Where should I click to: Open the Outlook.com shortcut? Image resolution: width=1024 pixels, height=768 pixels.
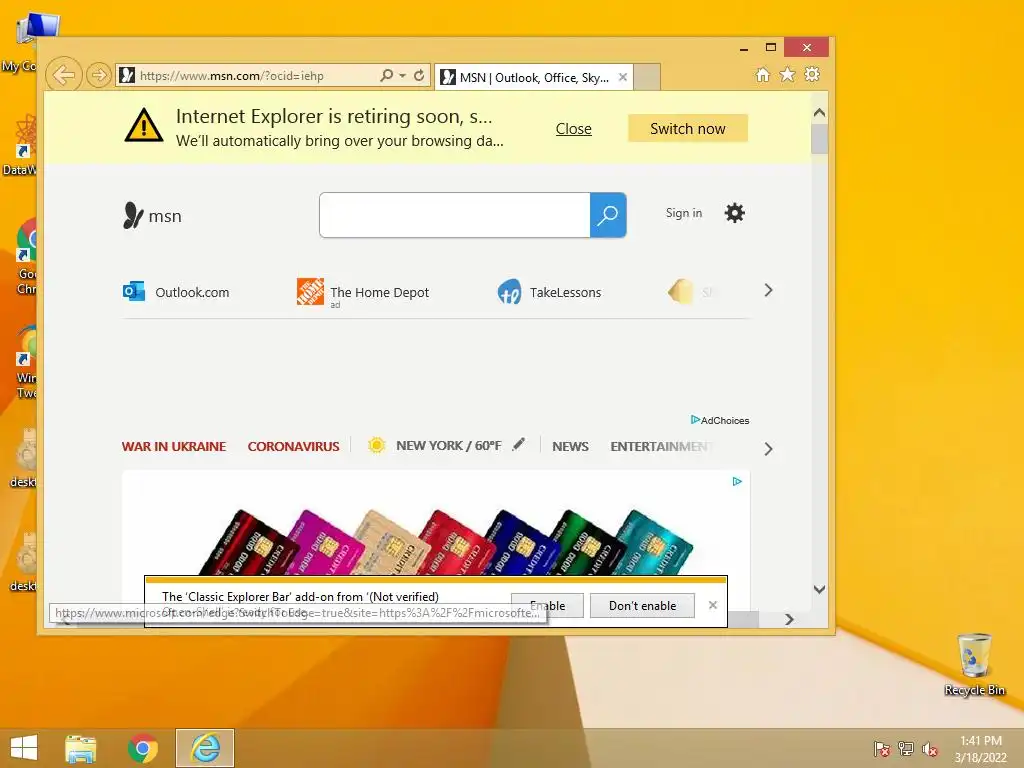click(176, 292)
